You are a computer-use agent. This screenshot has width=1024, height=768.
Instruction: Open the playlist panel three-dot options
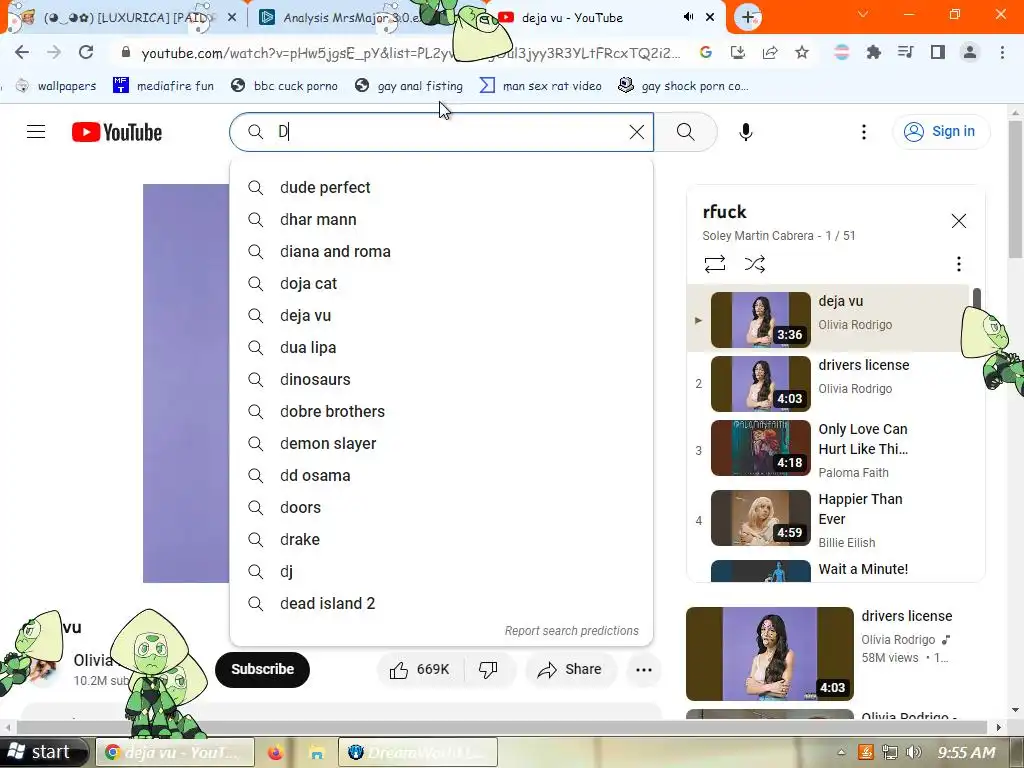[x=959, y=264]
